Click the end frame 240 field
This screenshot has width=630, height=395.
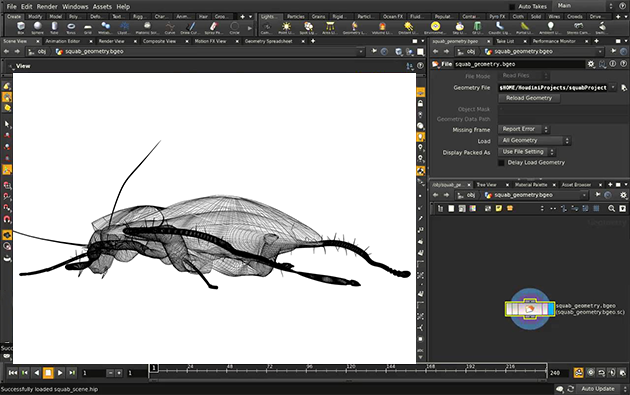pyautogui.click(x=558, y=373)
